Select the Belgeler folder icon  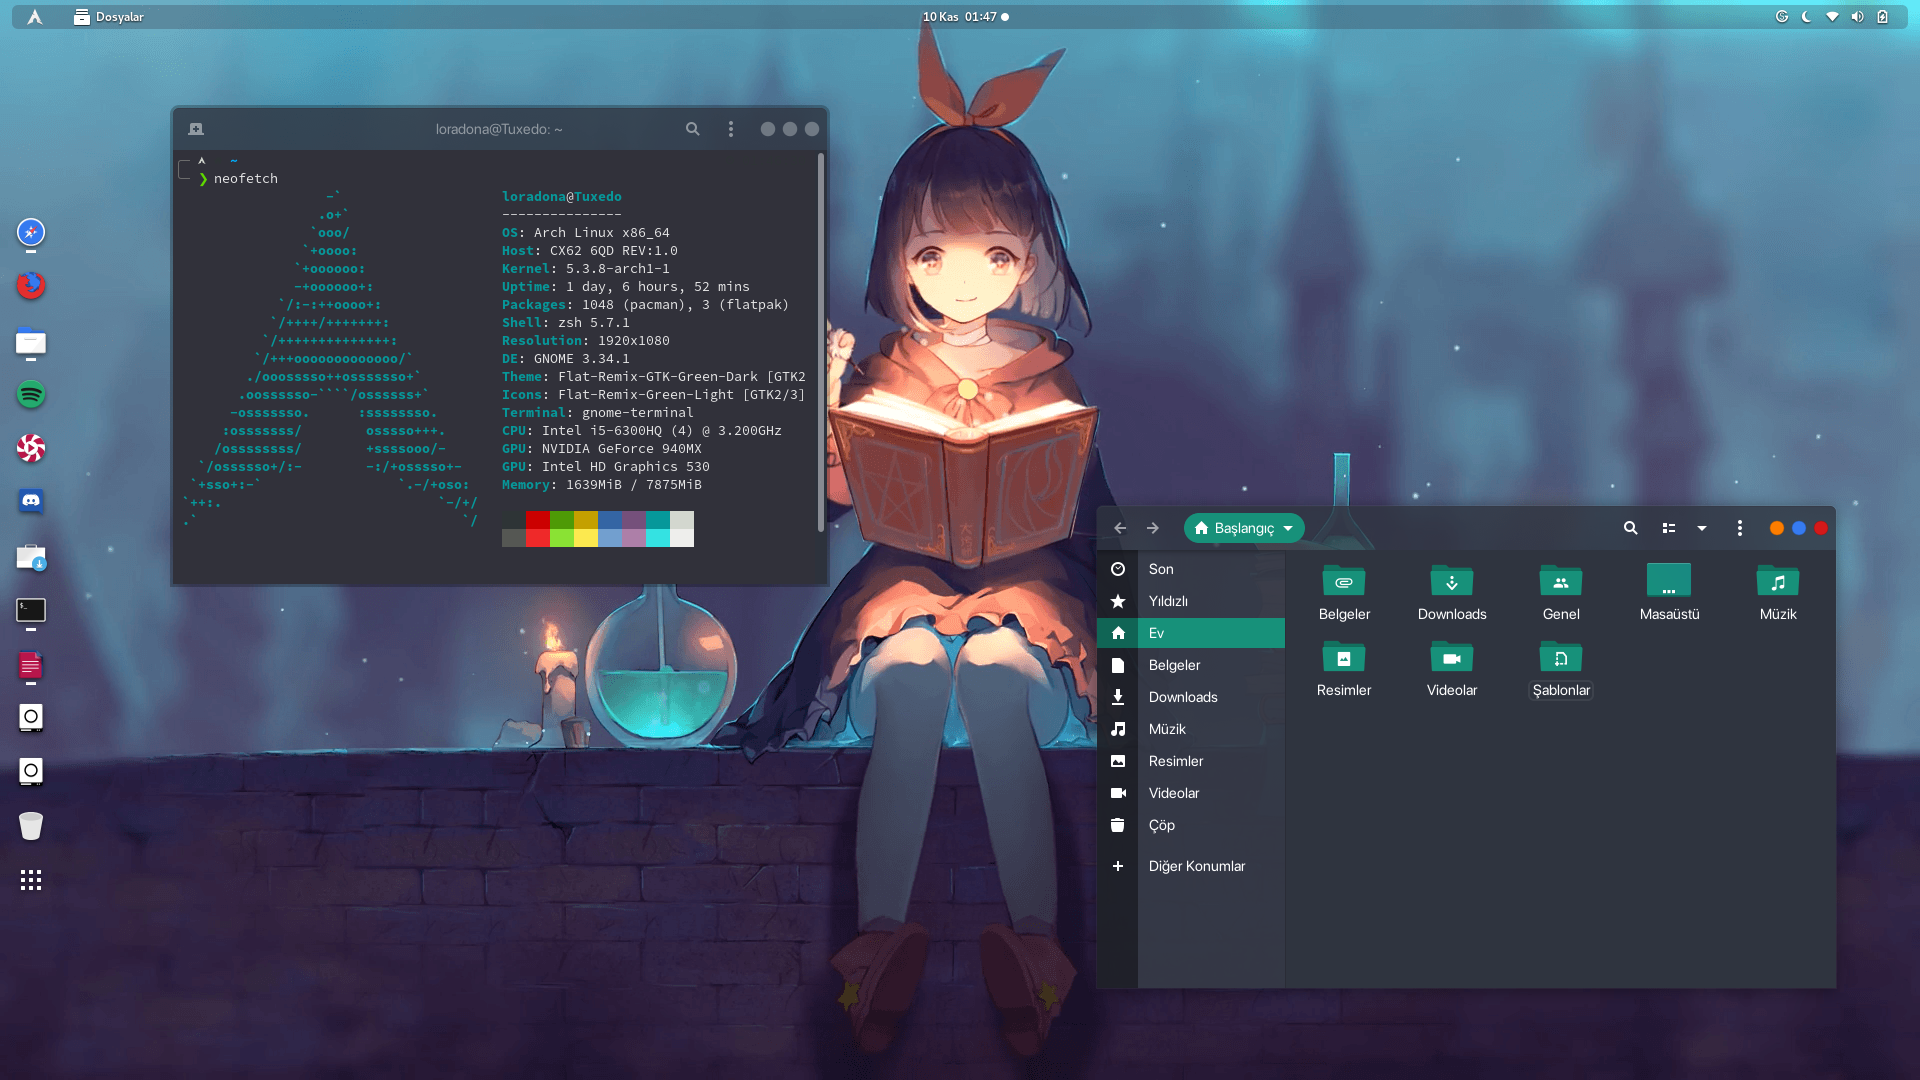[x=1344, y=581]
